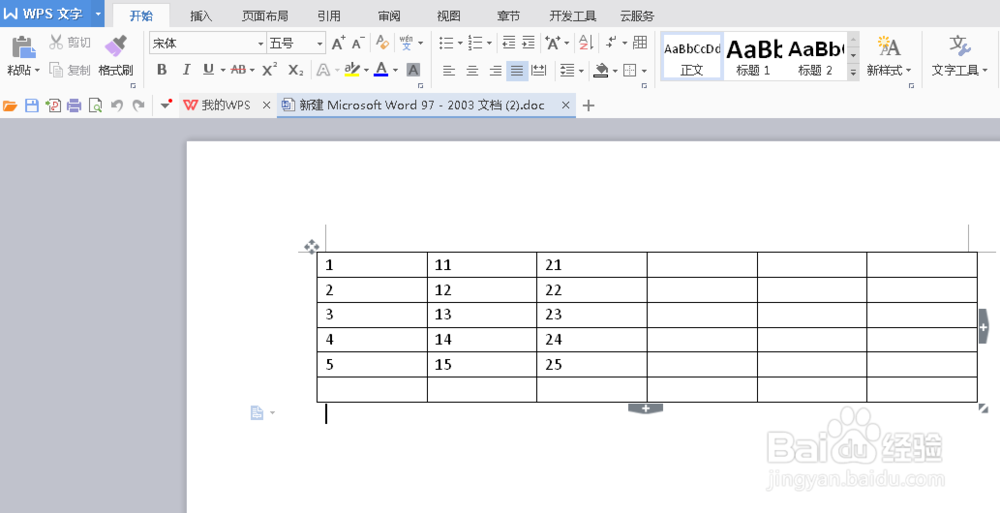Activate the Format Painter (格式刷) brush
This screenshot has width=1000, height=513.
115,55
